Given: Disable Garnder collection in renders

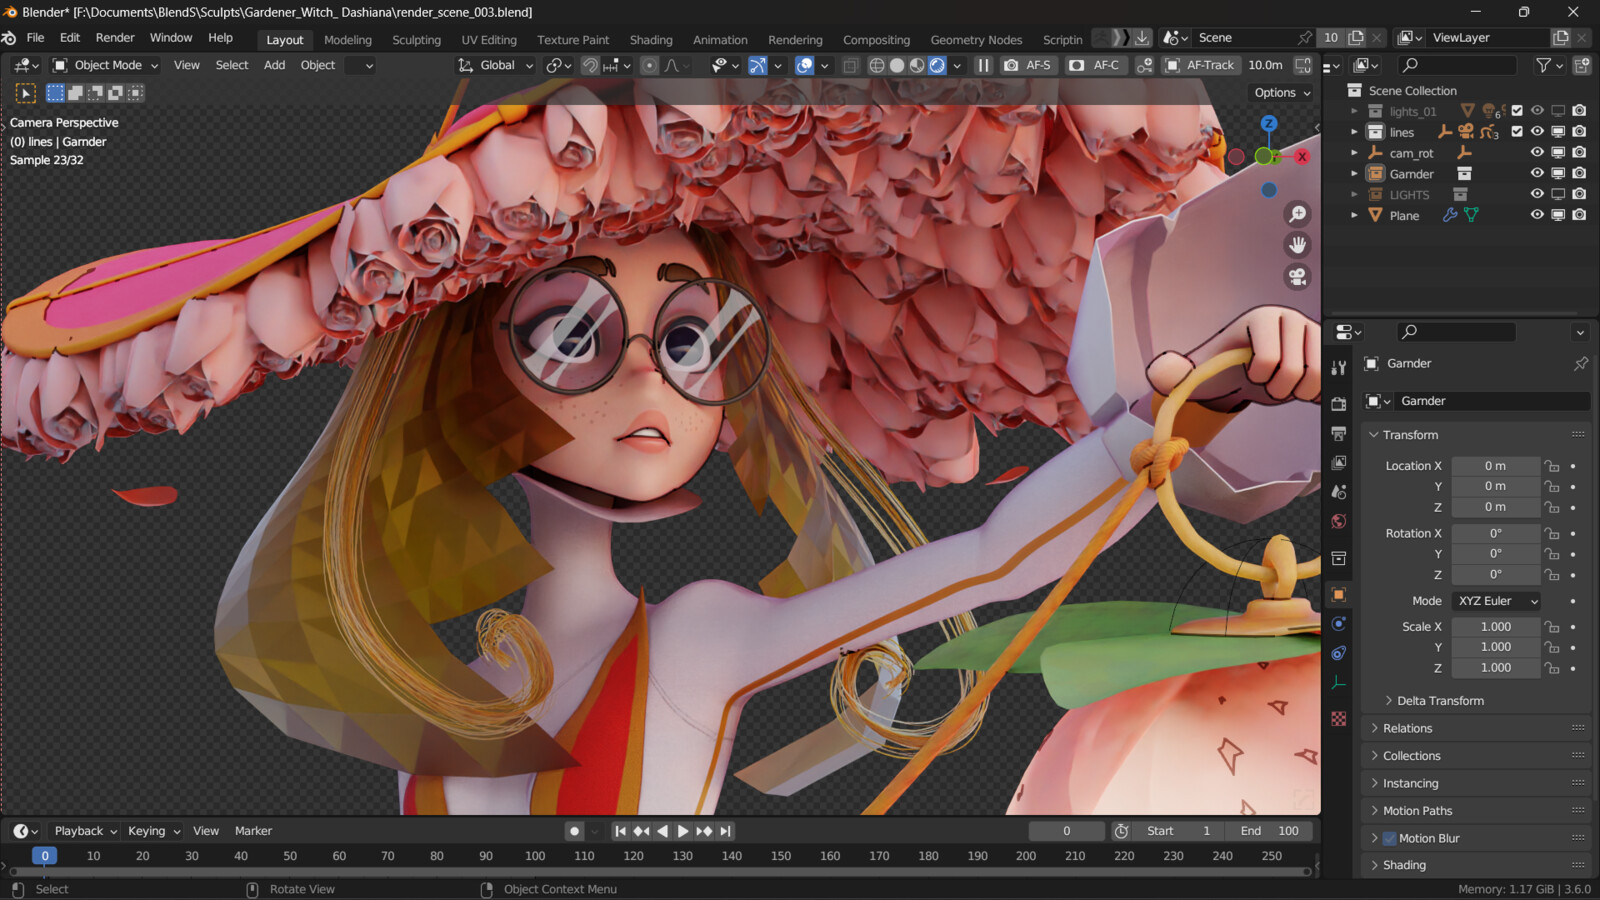Looking at the screenshot, I should 1579,173.
